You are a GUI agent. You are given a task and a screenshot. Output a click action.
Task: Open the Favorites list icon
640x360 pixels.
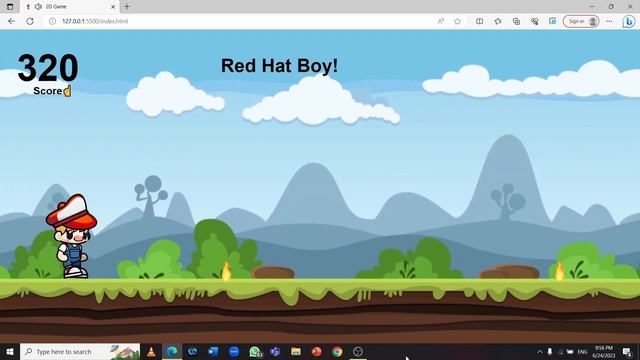[x=498, y=21]
